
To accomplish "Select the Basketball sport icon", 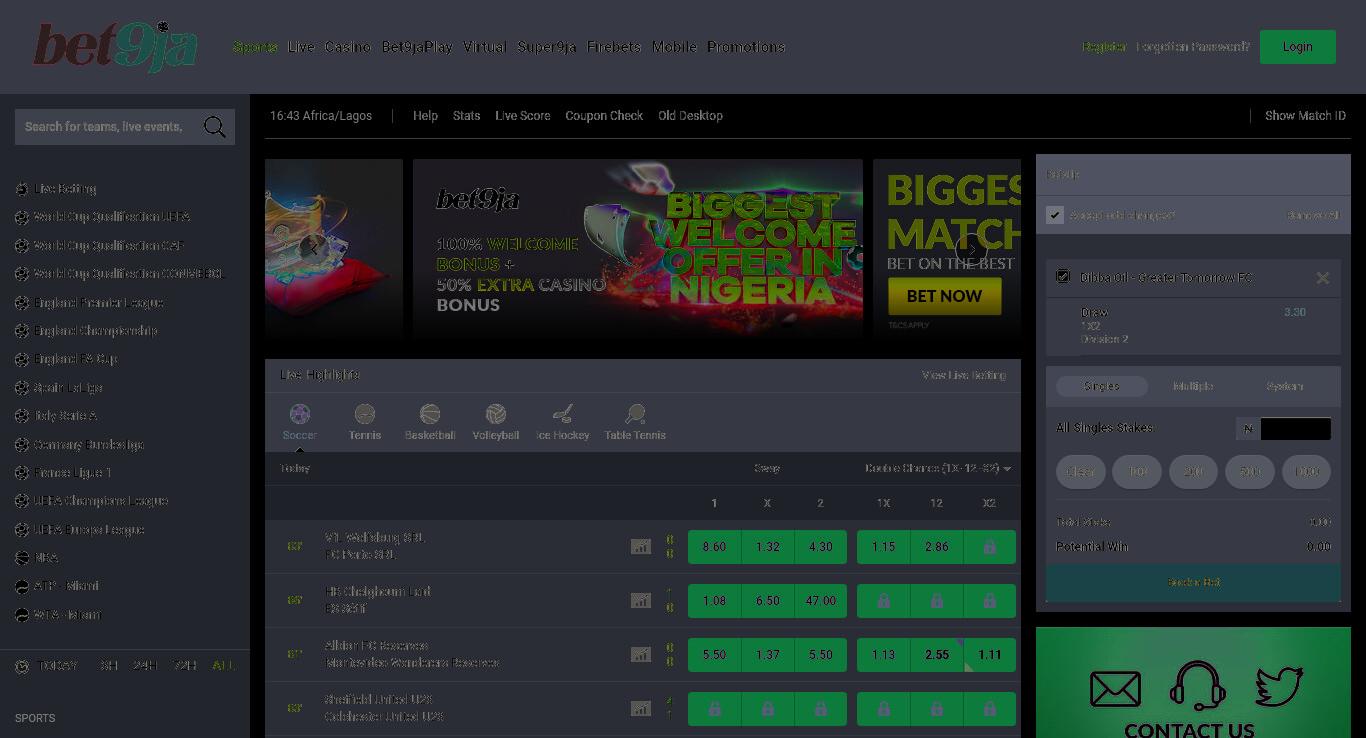I will point(430,414).
